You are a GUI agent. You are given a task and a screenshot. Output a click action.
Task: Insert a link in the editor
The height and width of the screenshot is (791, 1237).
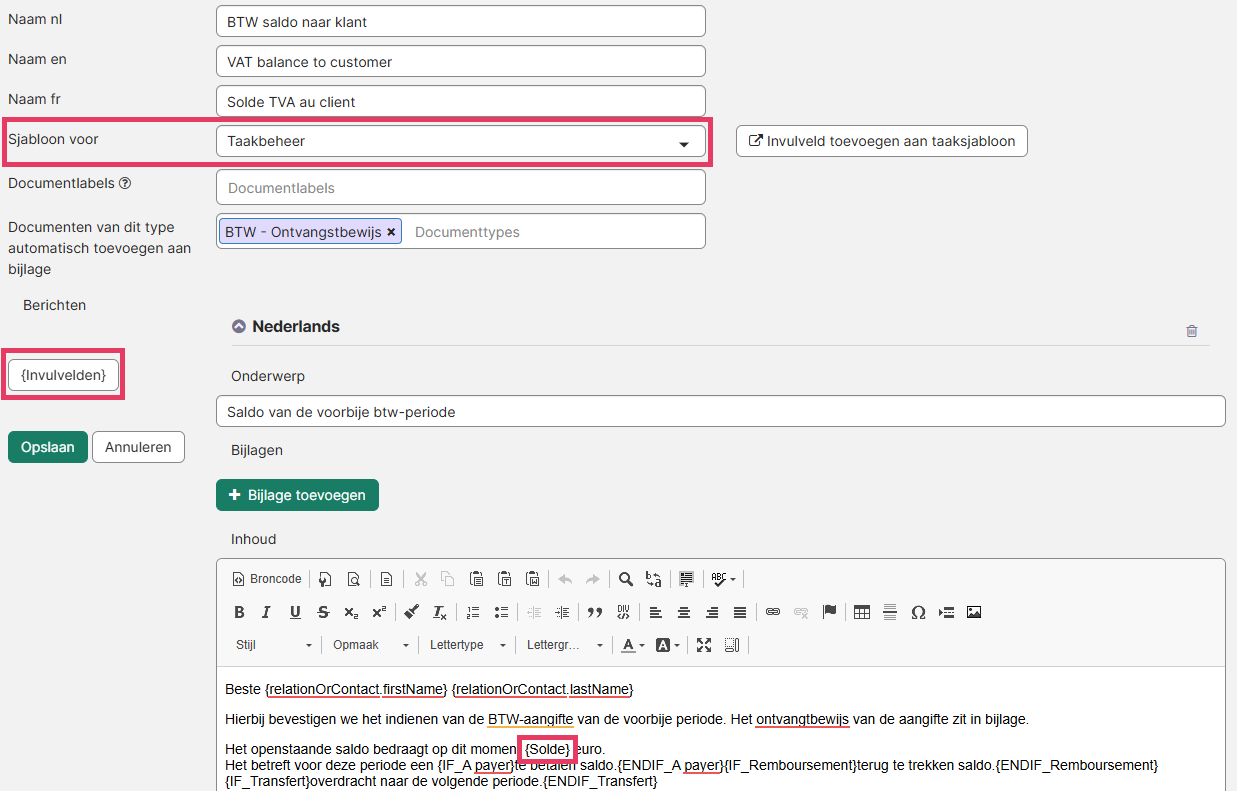(773, 612)
